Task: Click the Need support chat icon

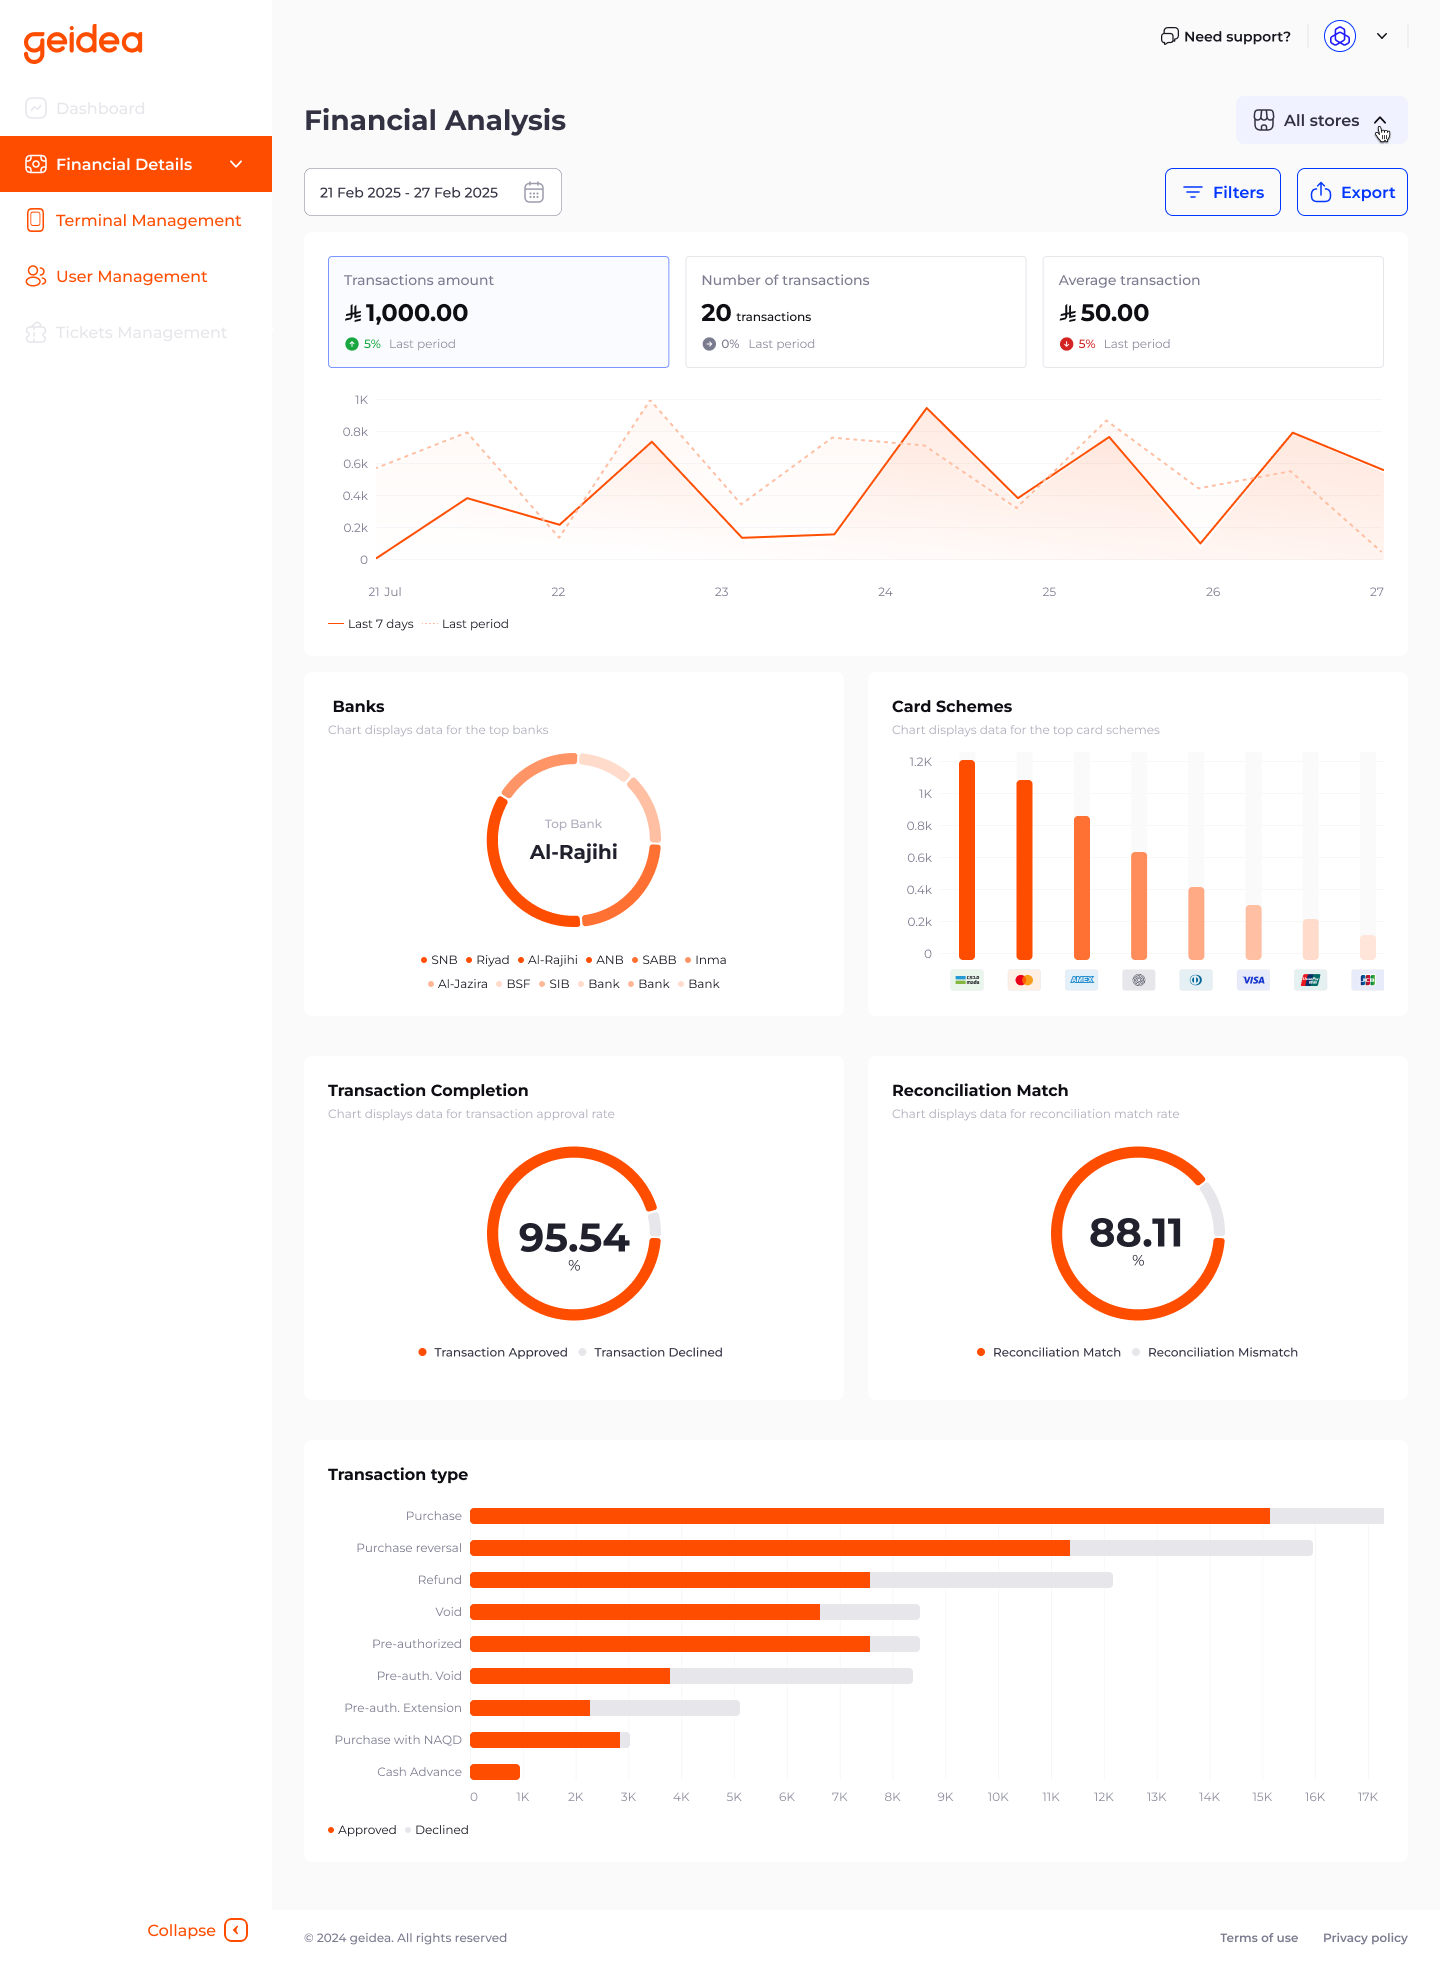Action: point(1169,36)
